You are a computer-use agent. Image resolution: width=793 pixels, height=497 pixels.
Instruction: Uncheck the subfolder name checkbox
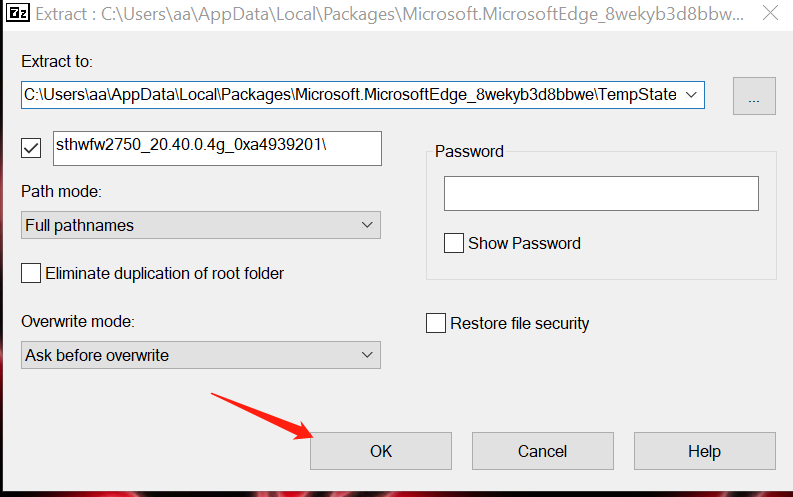[x=31, y=148]
